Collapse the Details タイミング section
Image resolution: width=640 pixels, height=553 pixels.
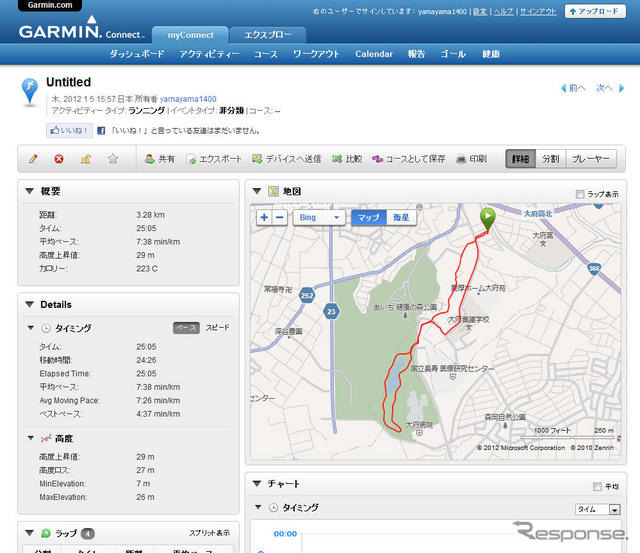tap(31, 328)
